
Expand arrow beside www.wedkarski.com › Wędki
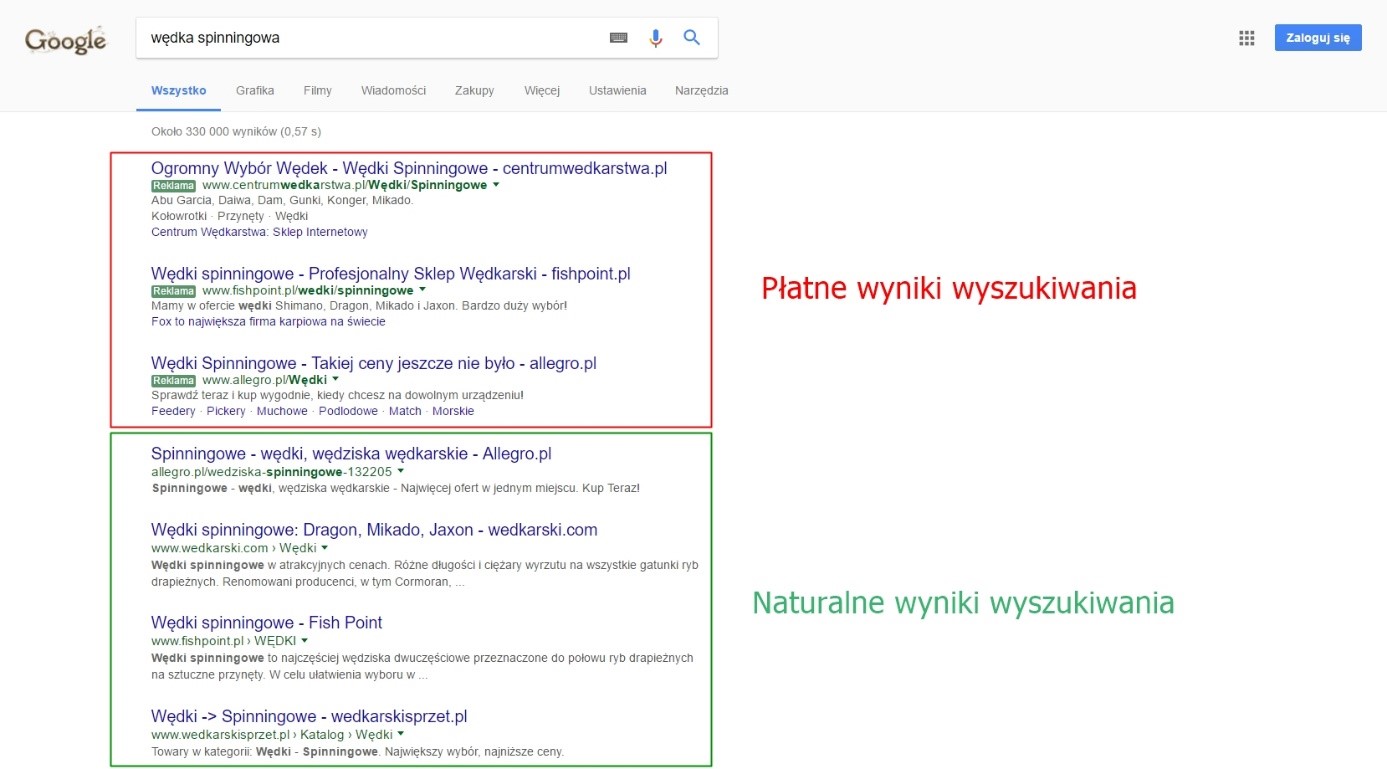(324, 548)
